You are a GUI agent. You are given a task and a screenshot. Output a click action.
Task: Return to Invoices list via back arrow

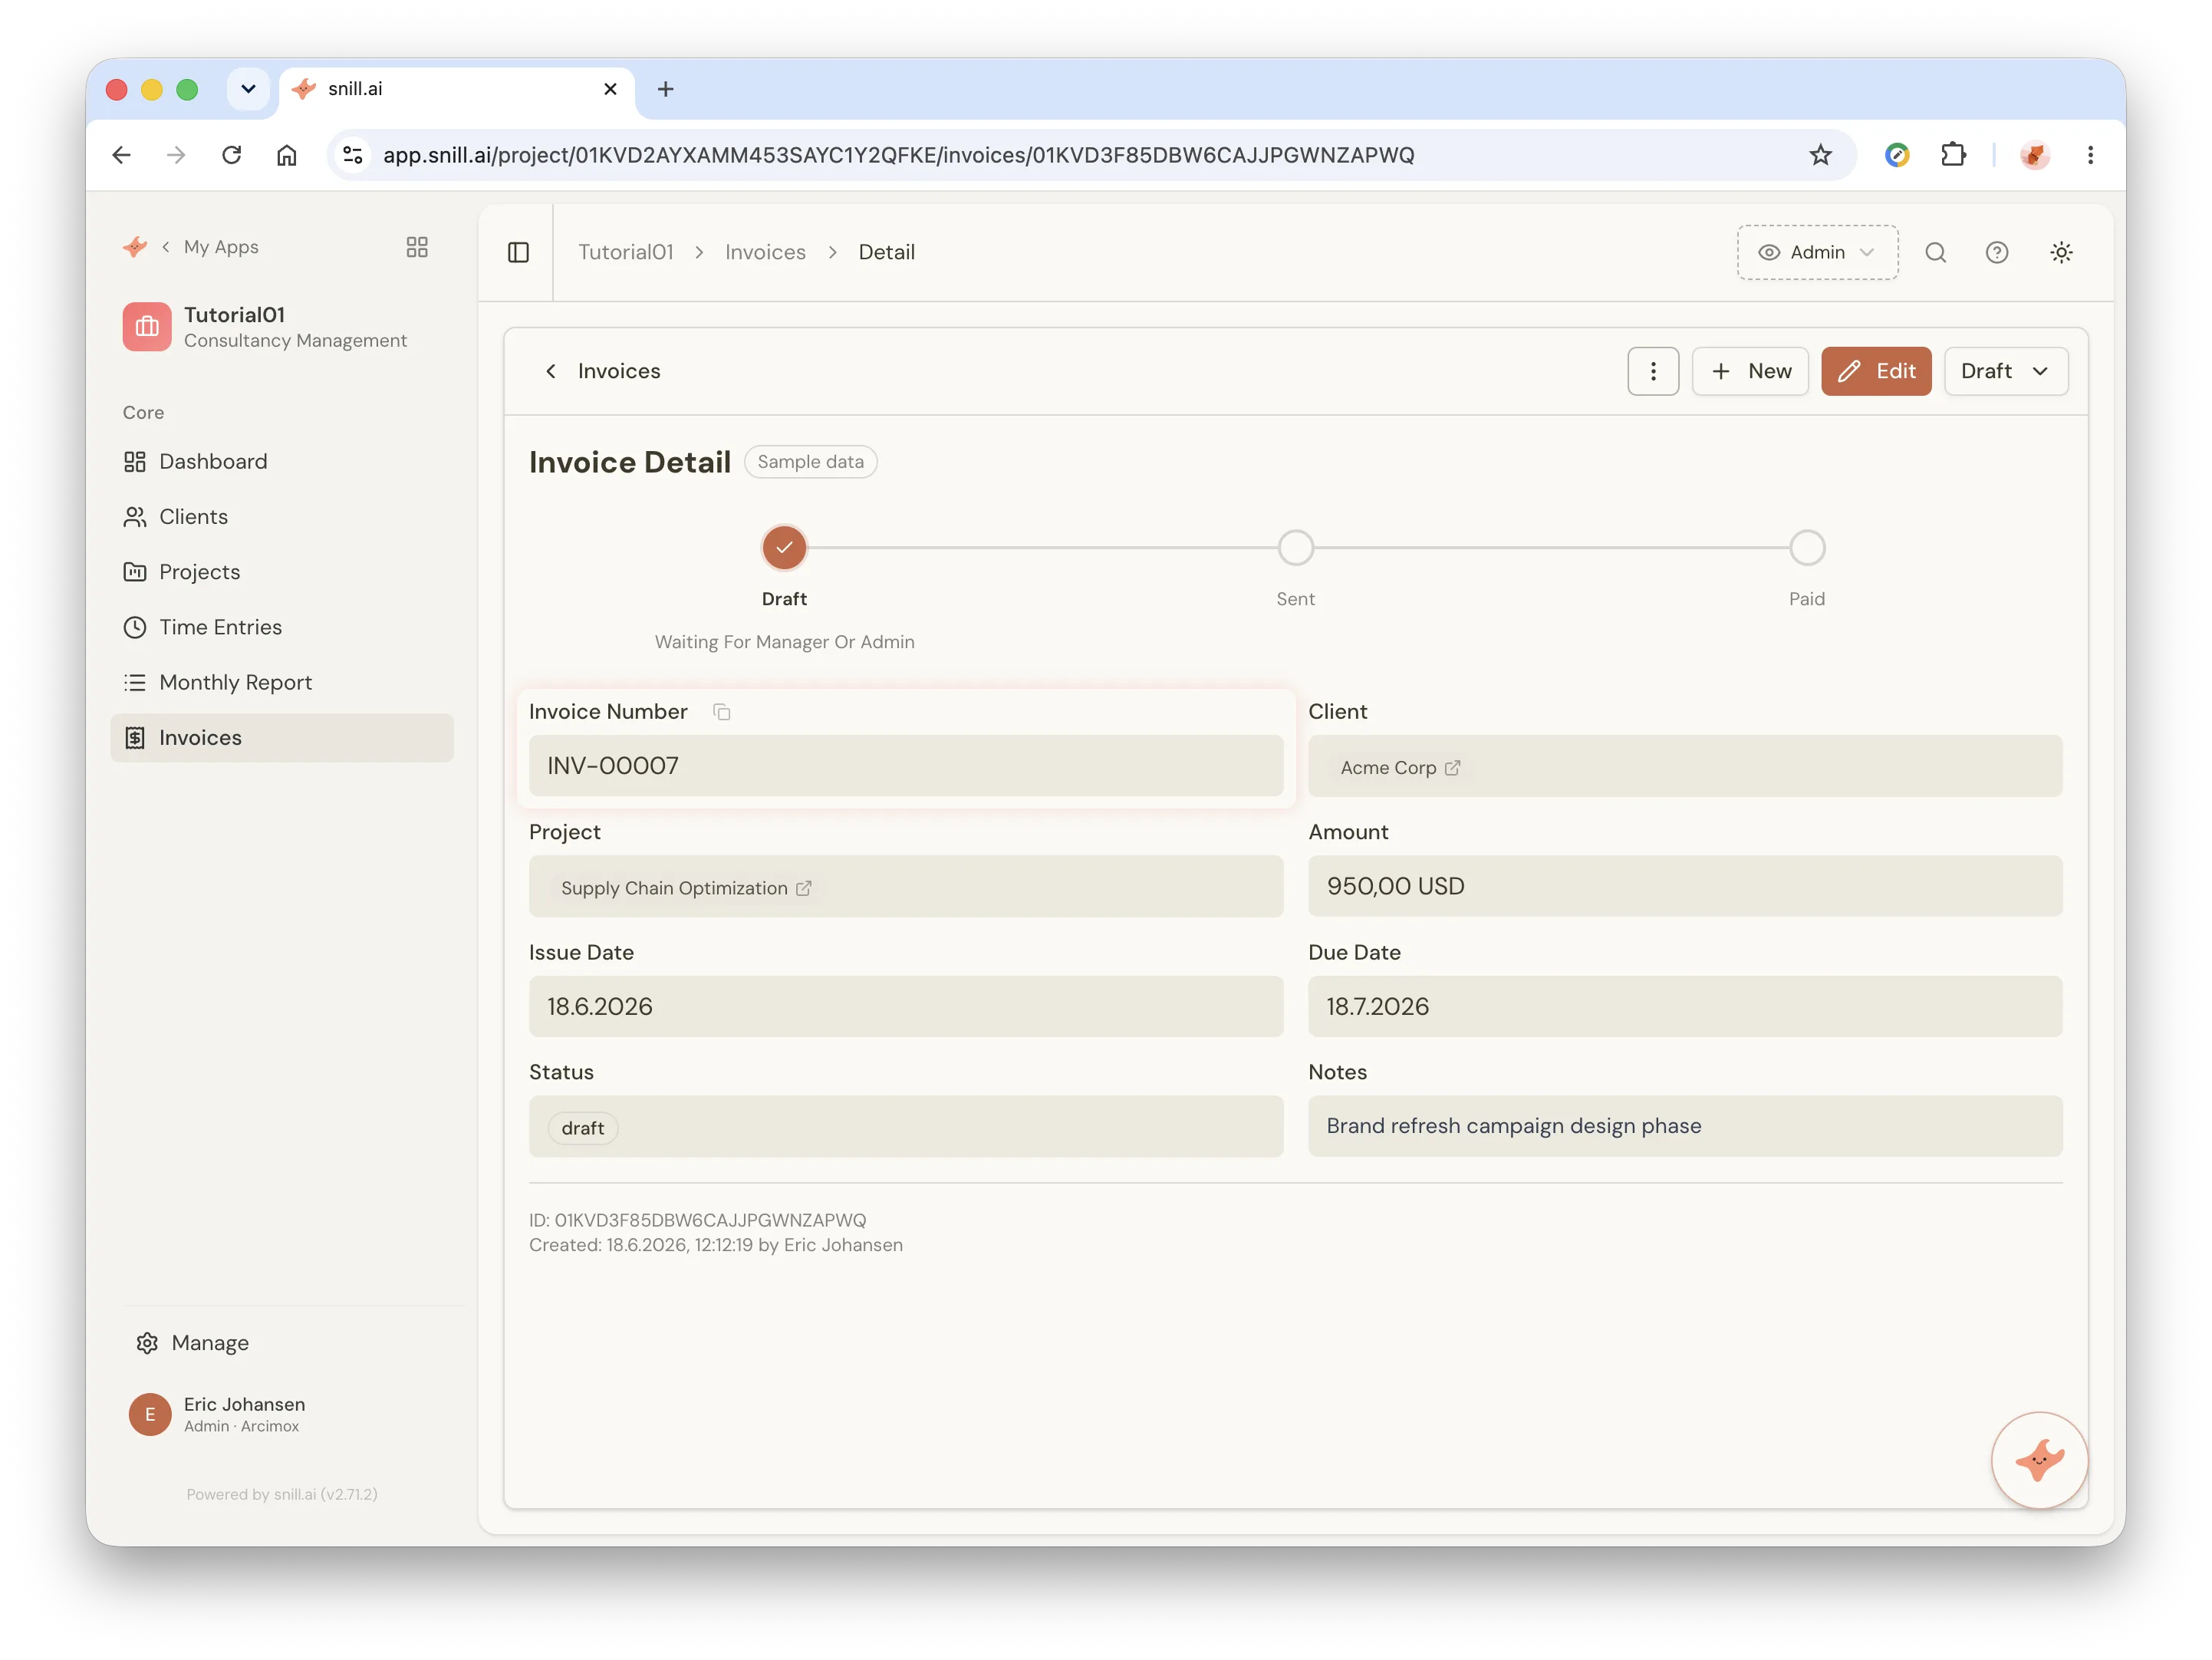click(551, 371)
